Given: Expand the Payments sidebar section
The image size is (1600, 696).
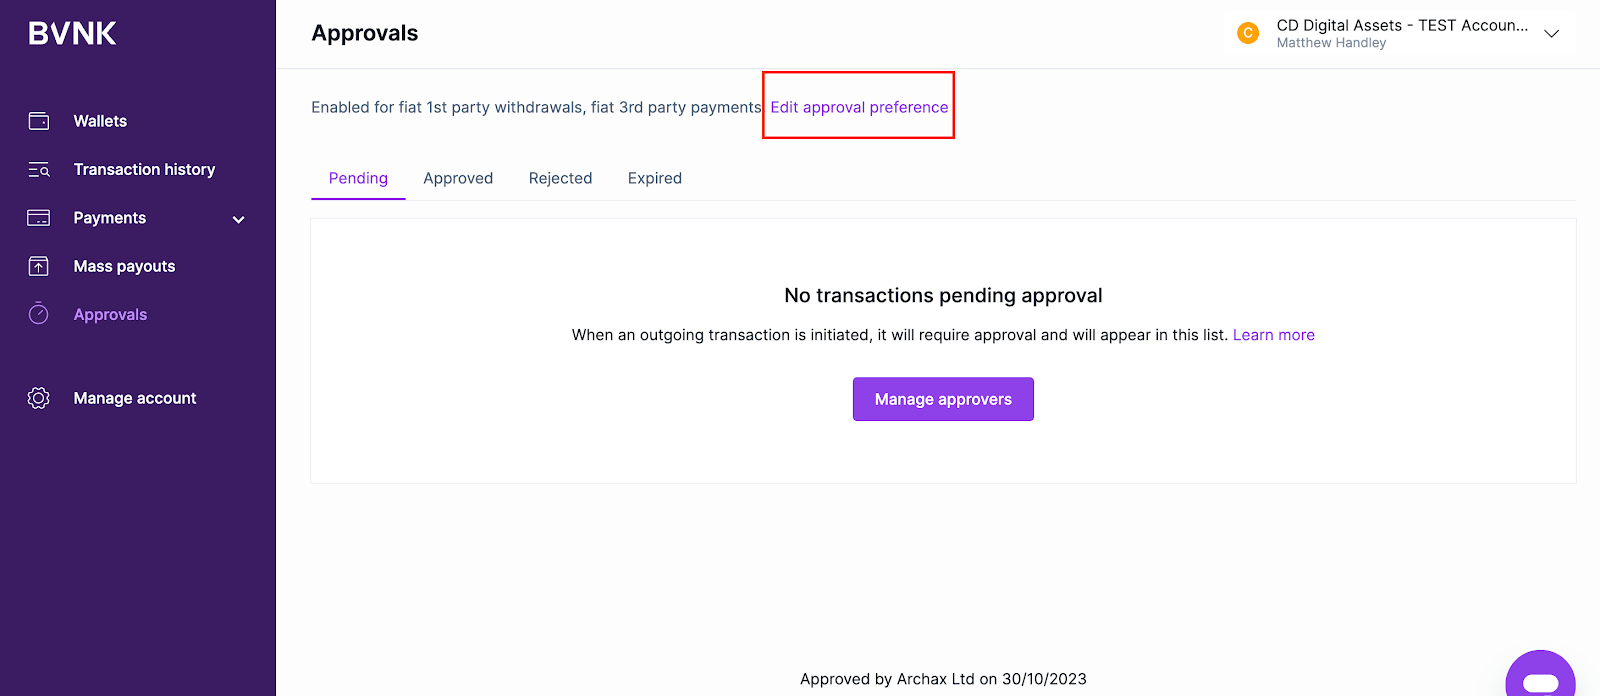Looking at the screenshot, I should (x=238, y=218).
